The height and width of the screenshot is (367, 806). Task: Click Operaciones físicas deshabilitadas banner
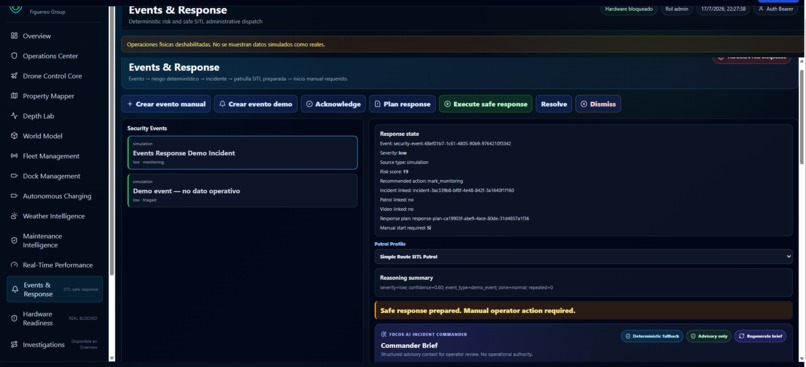[x=462, y=44]
